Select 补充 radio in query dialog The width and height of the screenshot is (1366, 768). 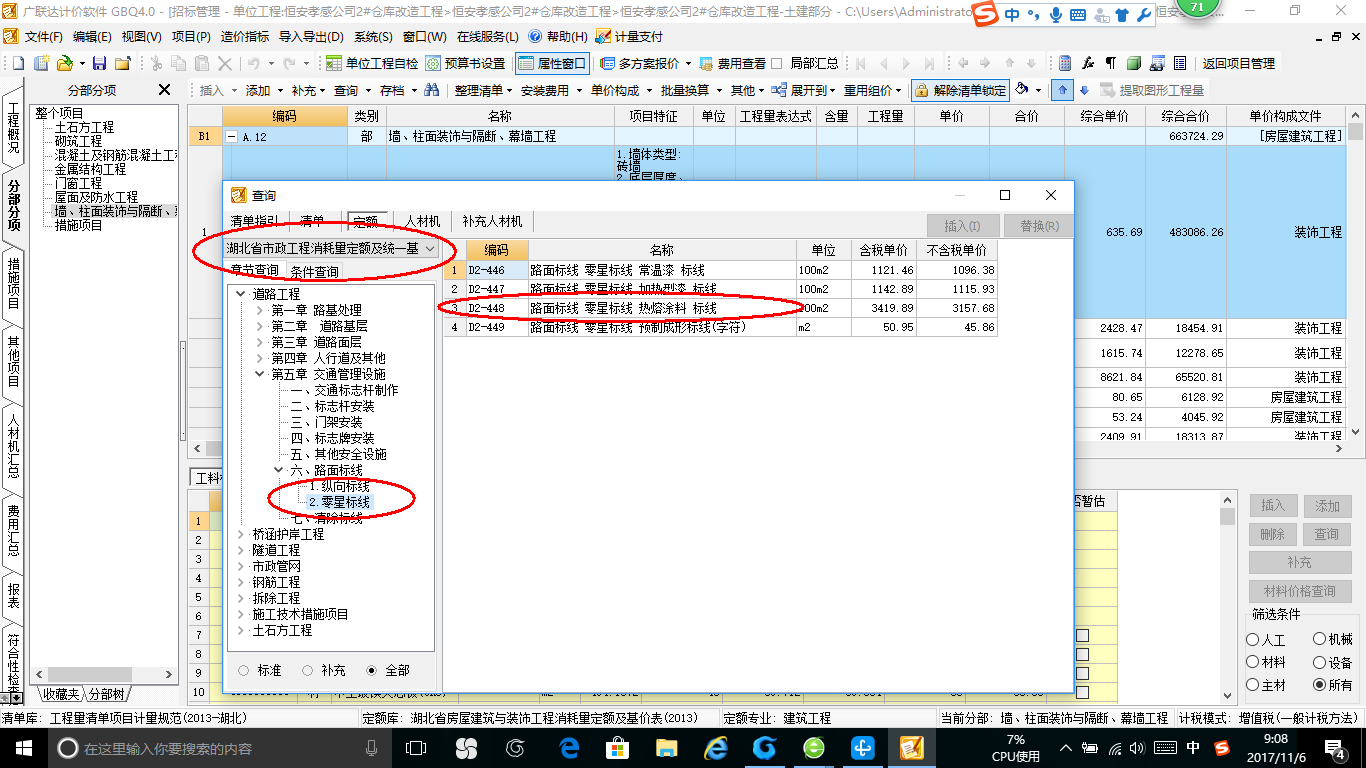point(308,671)
